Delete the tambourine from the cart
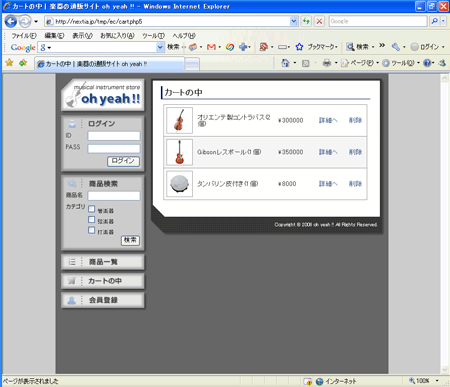Screen dimensions: 450x387 [355, 184]
